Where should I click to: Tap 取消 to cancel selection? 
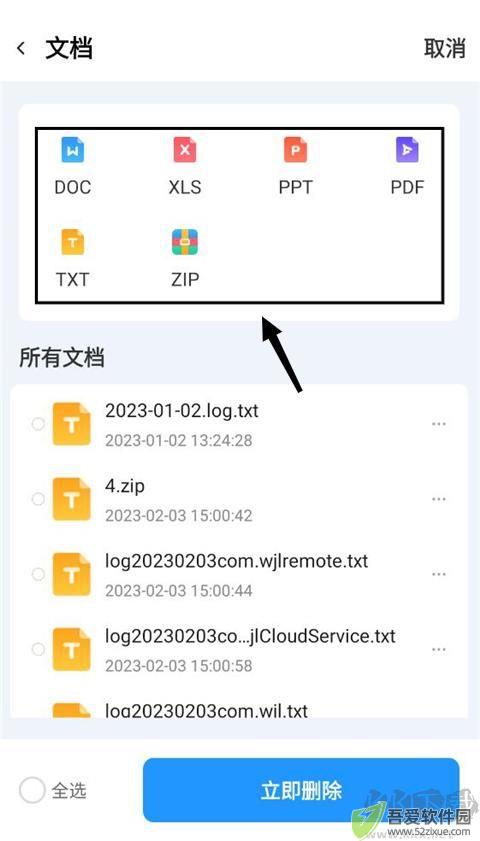point(445,48)
